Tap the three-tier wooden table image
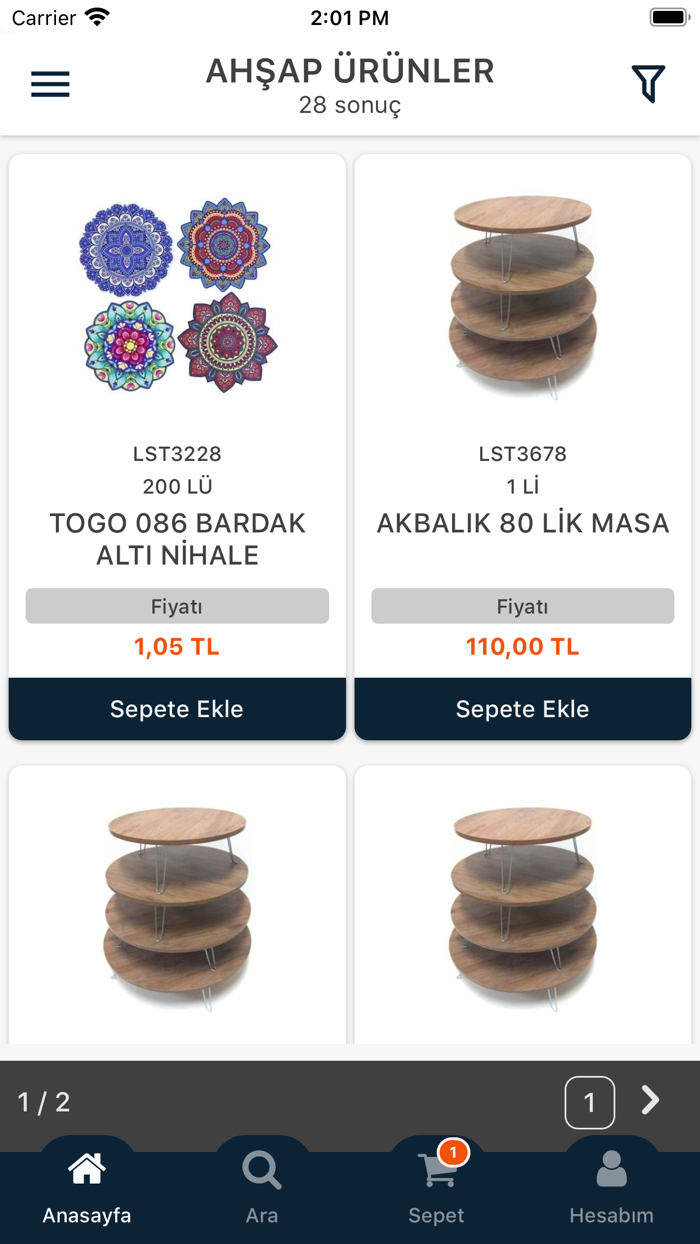 click(522, 295)
